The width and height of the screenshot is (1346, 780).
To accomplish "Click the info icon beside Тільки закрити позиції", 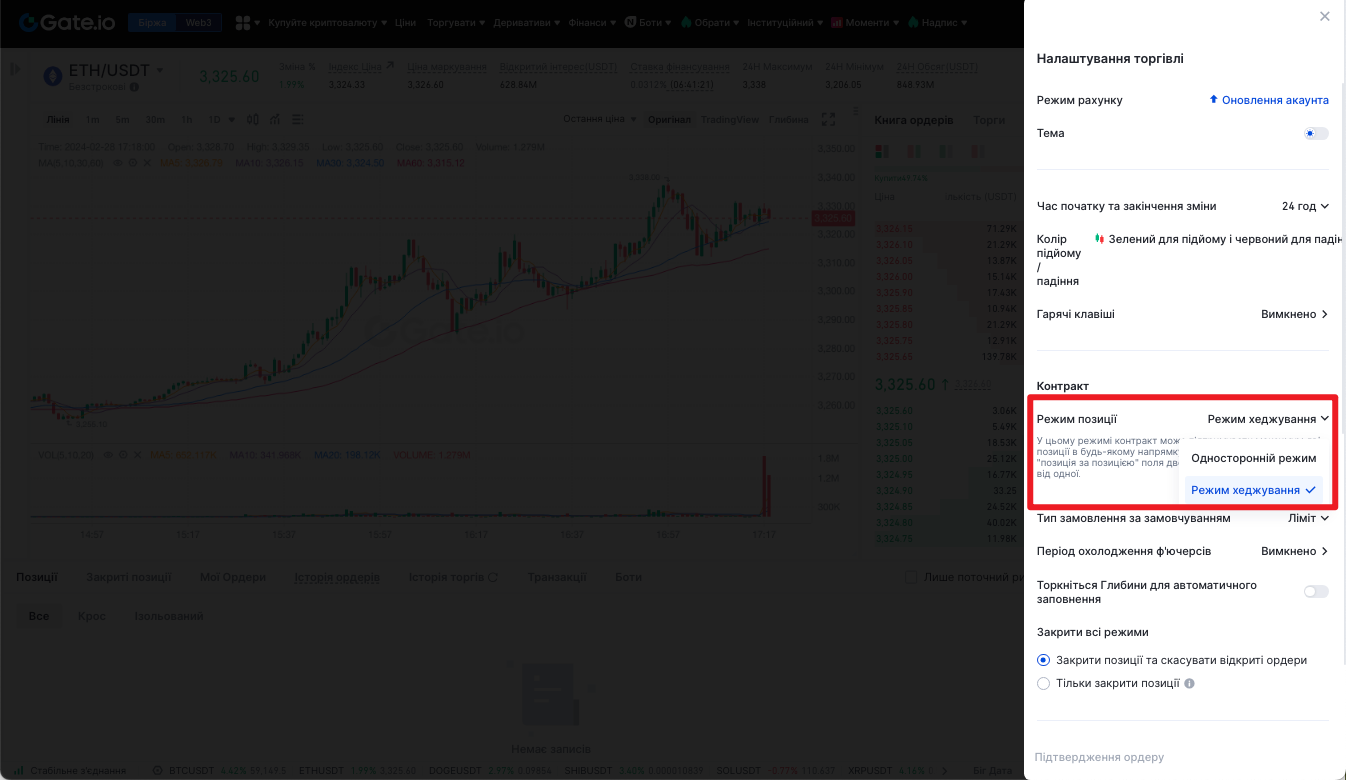I will pos(1189,684).
